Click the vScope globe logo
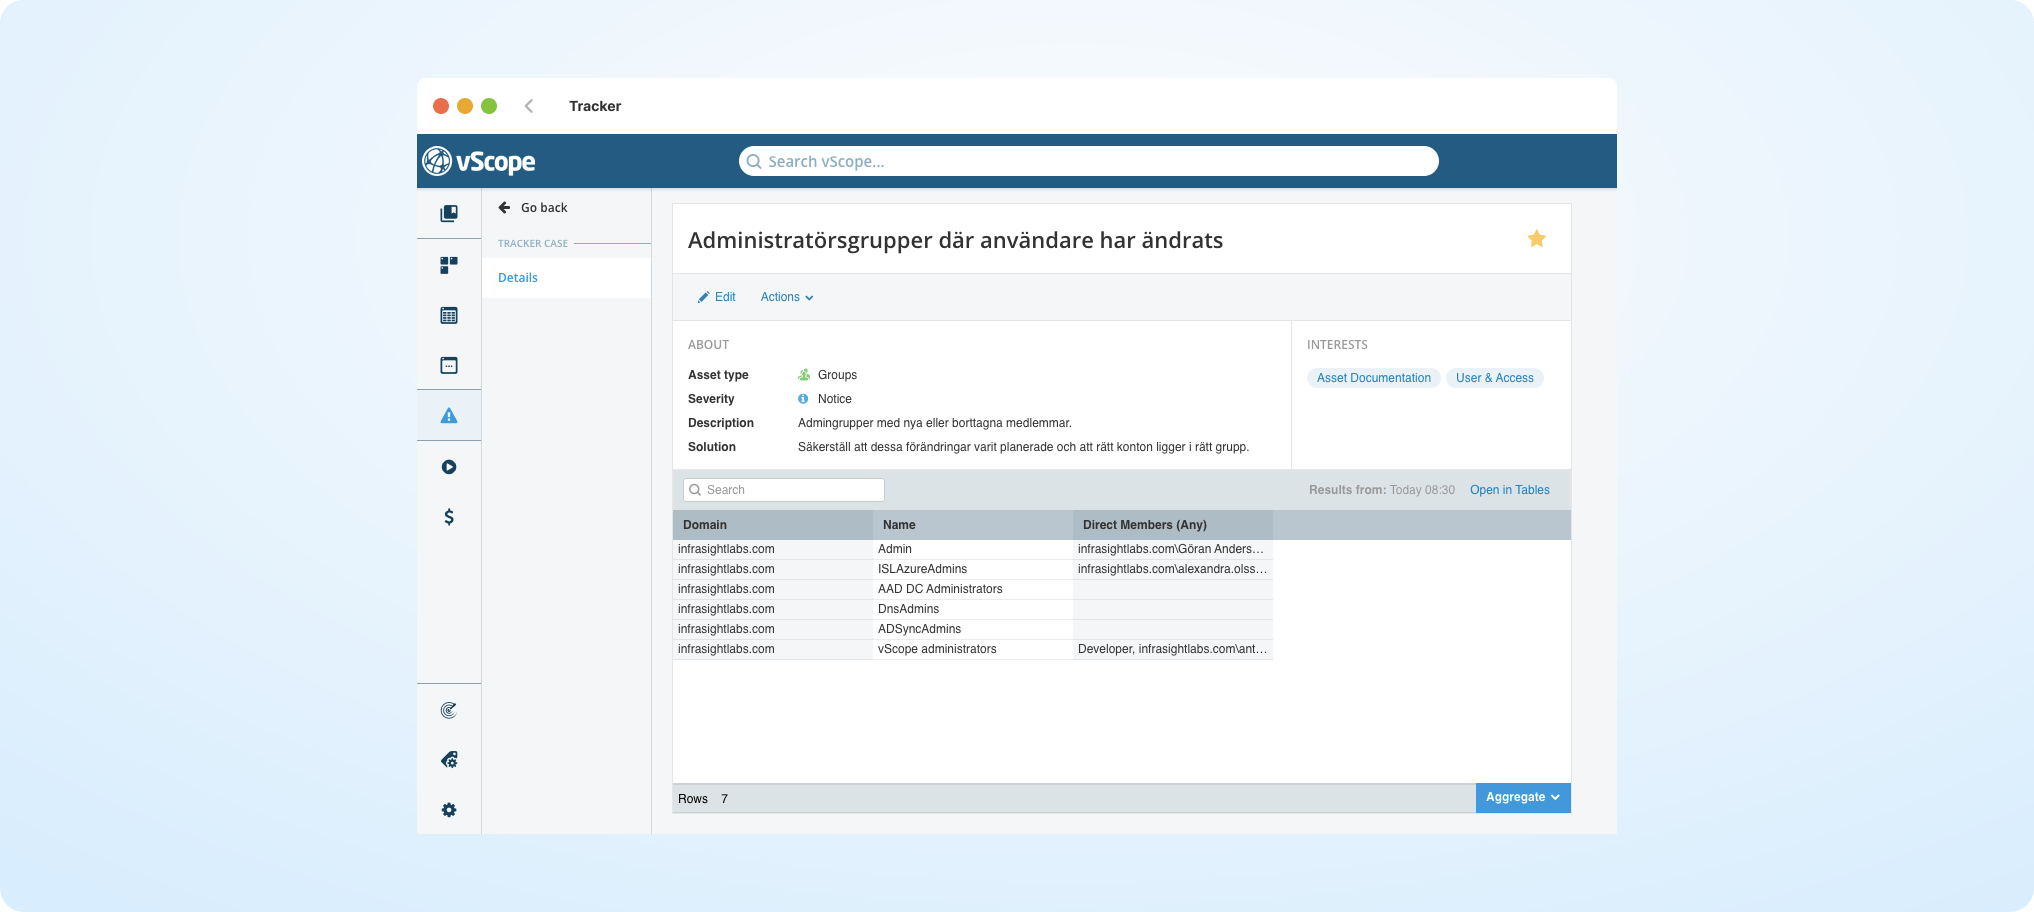 point(437,161)
